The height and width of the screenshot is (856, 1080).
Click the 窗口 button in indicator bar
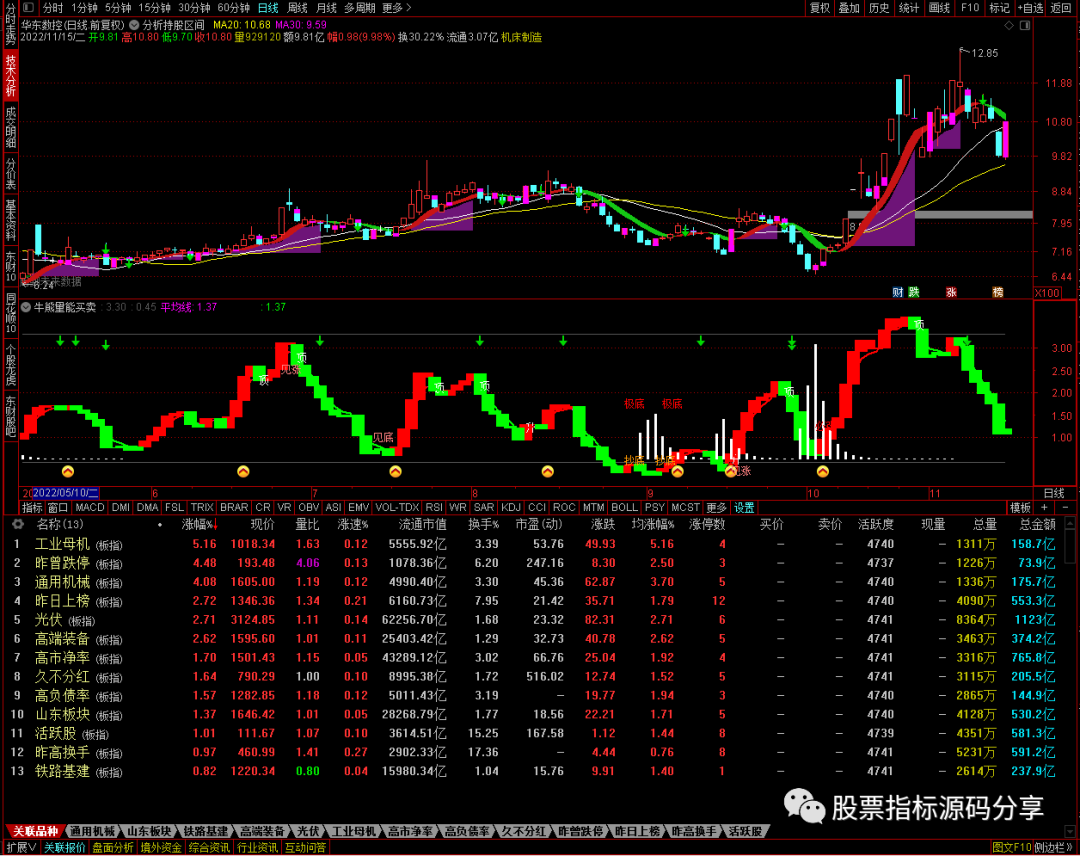pos(58,508)
